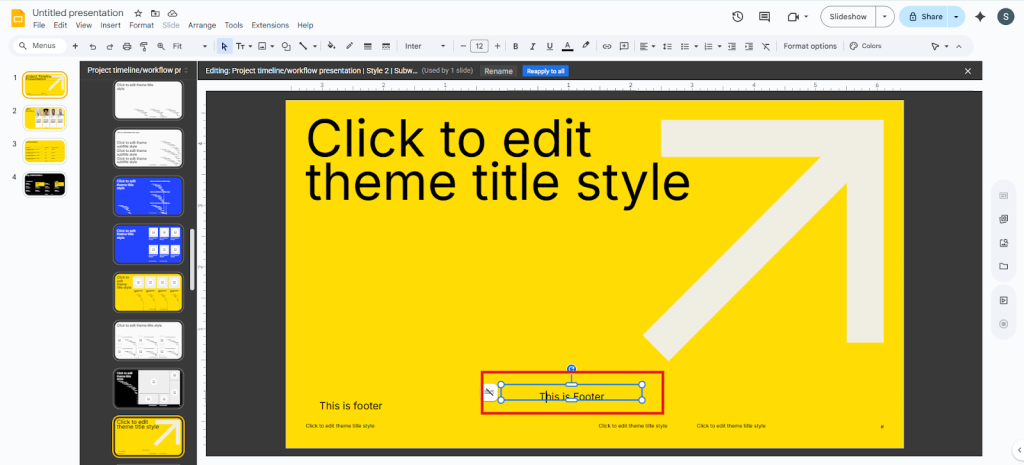The height and width of the screenshot is (465, 1024).
Task: Click the Rename button
Action: [x=498, y=71]
